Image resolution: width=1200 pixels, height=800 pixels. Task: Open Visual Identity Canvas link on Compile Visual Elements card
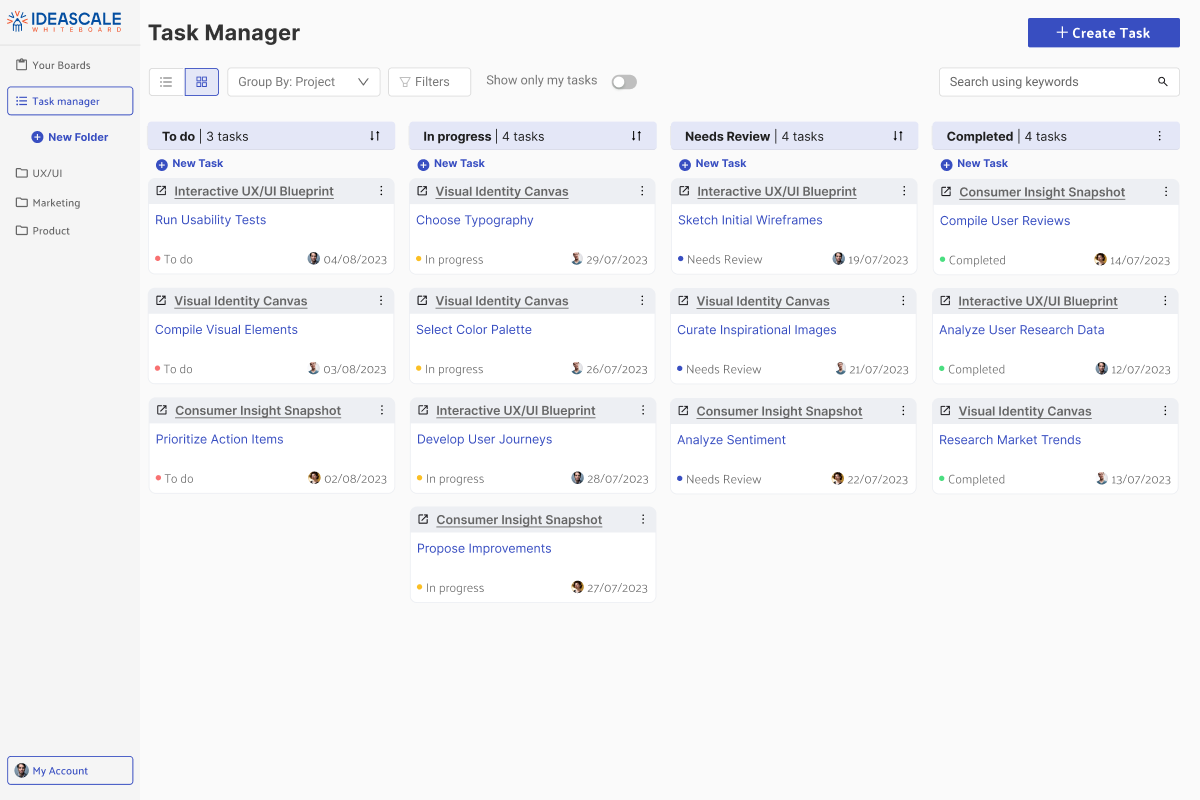point(241,301)
